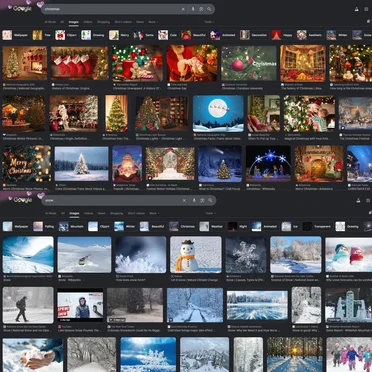Open Tools dropdown under christmas search
Image resolution: width=372 pixels, height=372 pixels.
click(x=210, y=22)
